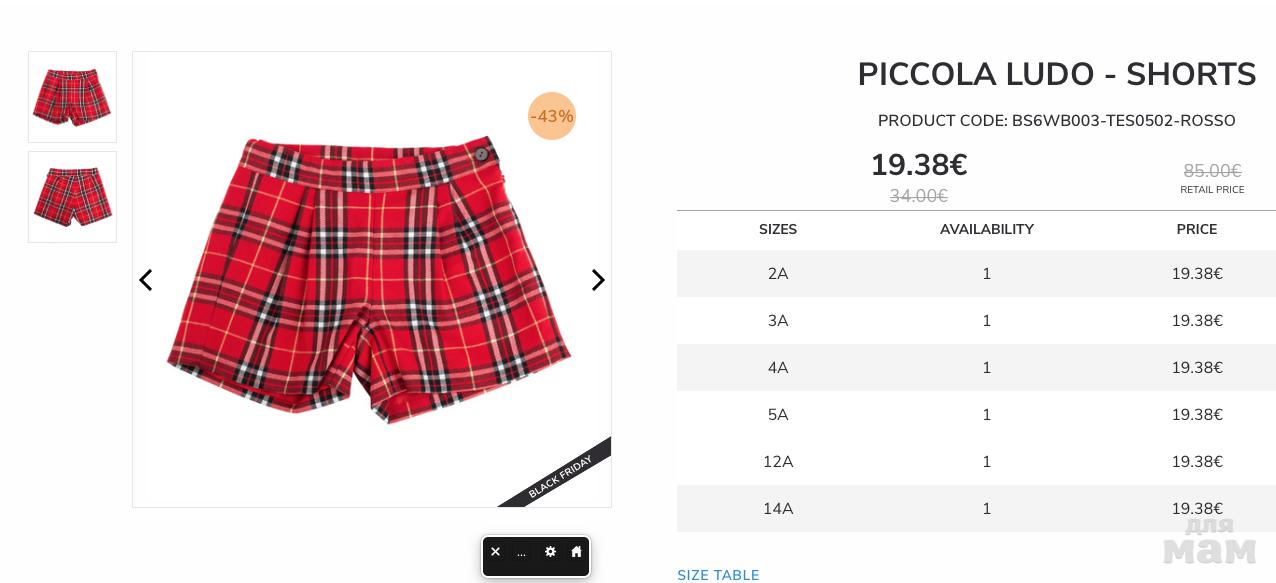1276x583 pixels.
Task: Select size 3A row
Action: [x=778, y=321]
